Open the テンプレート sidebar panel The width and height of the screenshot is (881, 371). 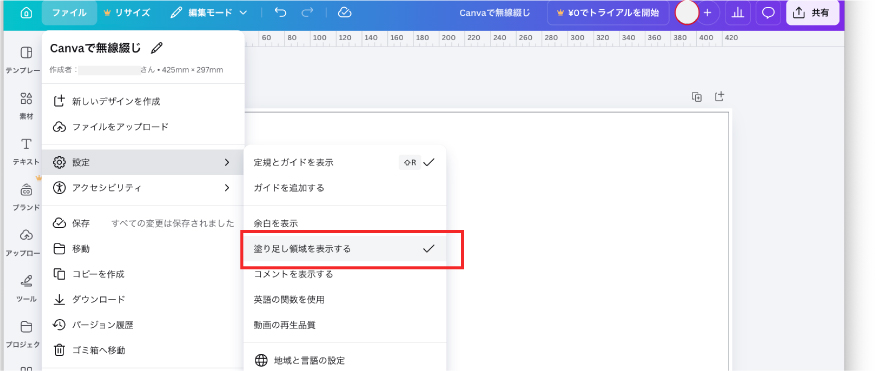24,60
